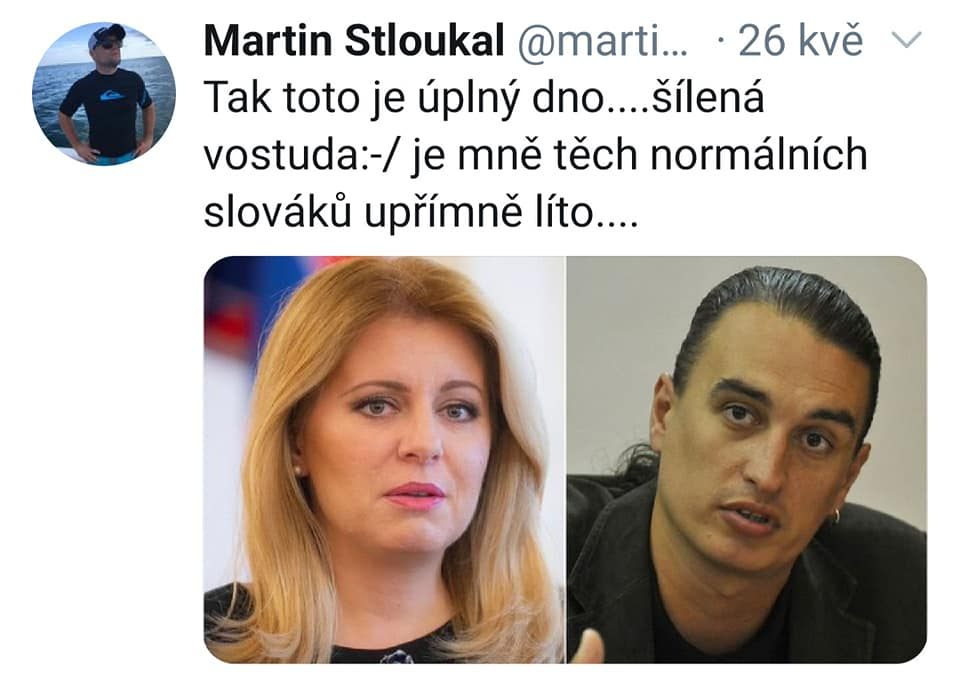Click the 26 kvě tweet date
The image size is (960, 692).
click(801, 40)
